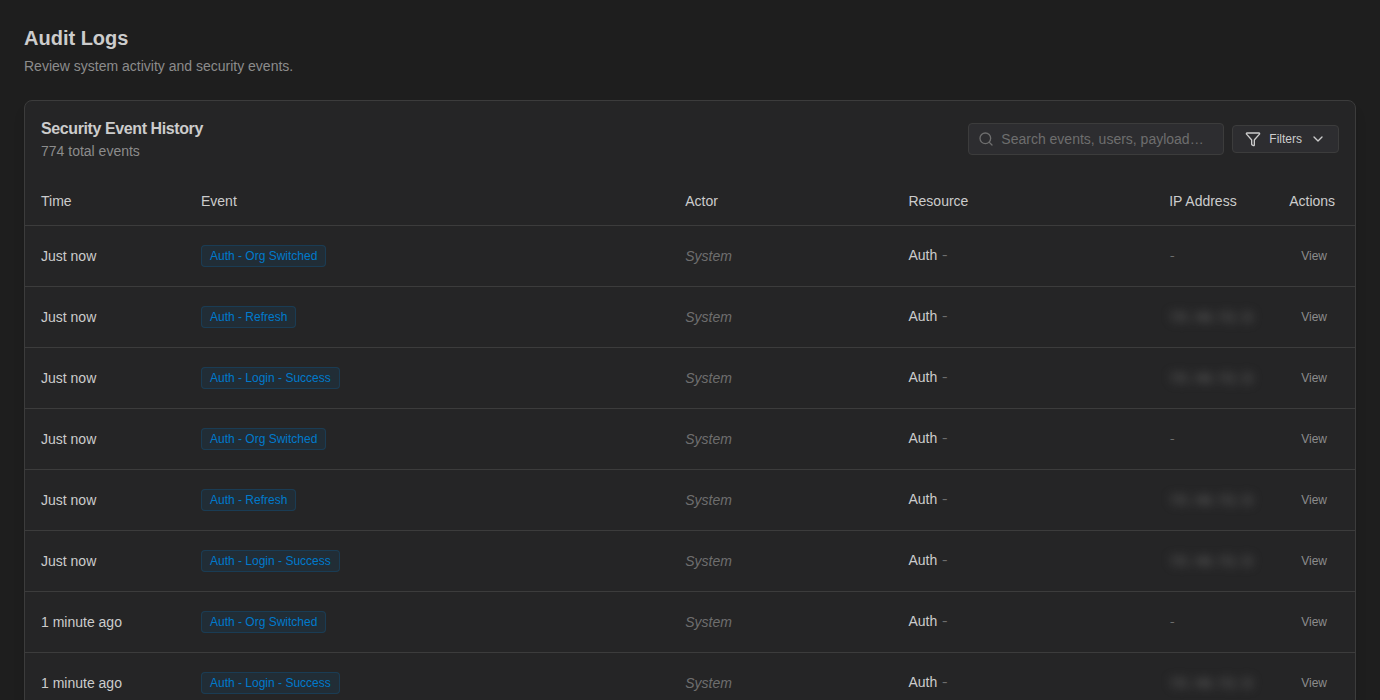Click the Actor column header

701,201
